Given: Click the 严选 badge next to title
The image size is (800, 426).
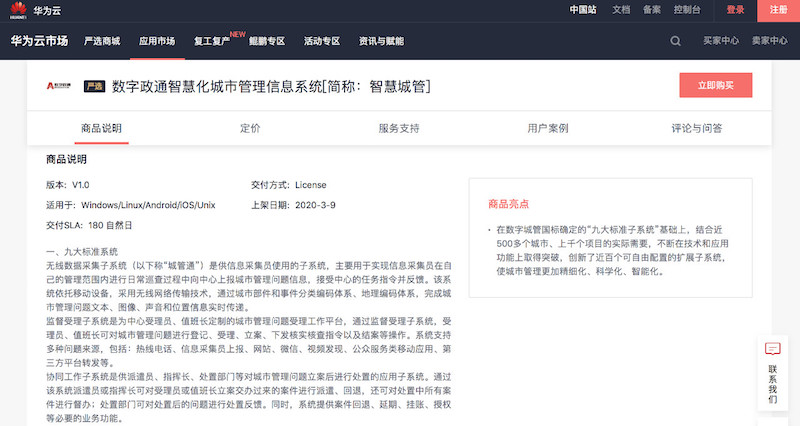Looking at the screenshot, I should click(x=94, y=86).
